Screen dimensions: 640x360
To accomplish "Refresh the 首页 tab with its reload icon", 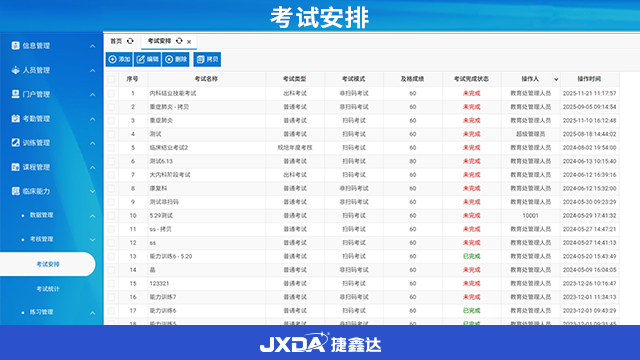I will point(130,41).
